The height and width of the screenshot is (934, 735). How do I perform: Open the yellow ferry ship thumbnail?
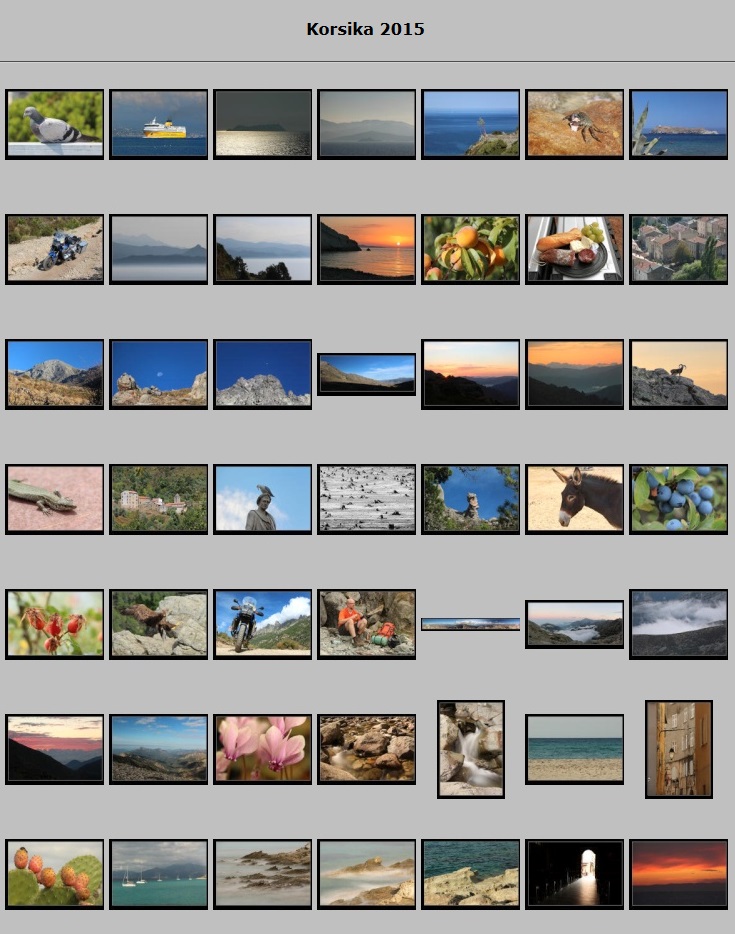tap(159, 124)
